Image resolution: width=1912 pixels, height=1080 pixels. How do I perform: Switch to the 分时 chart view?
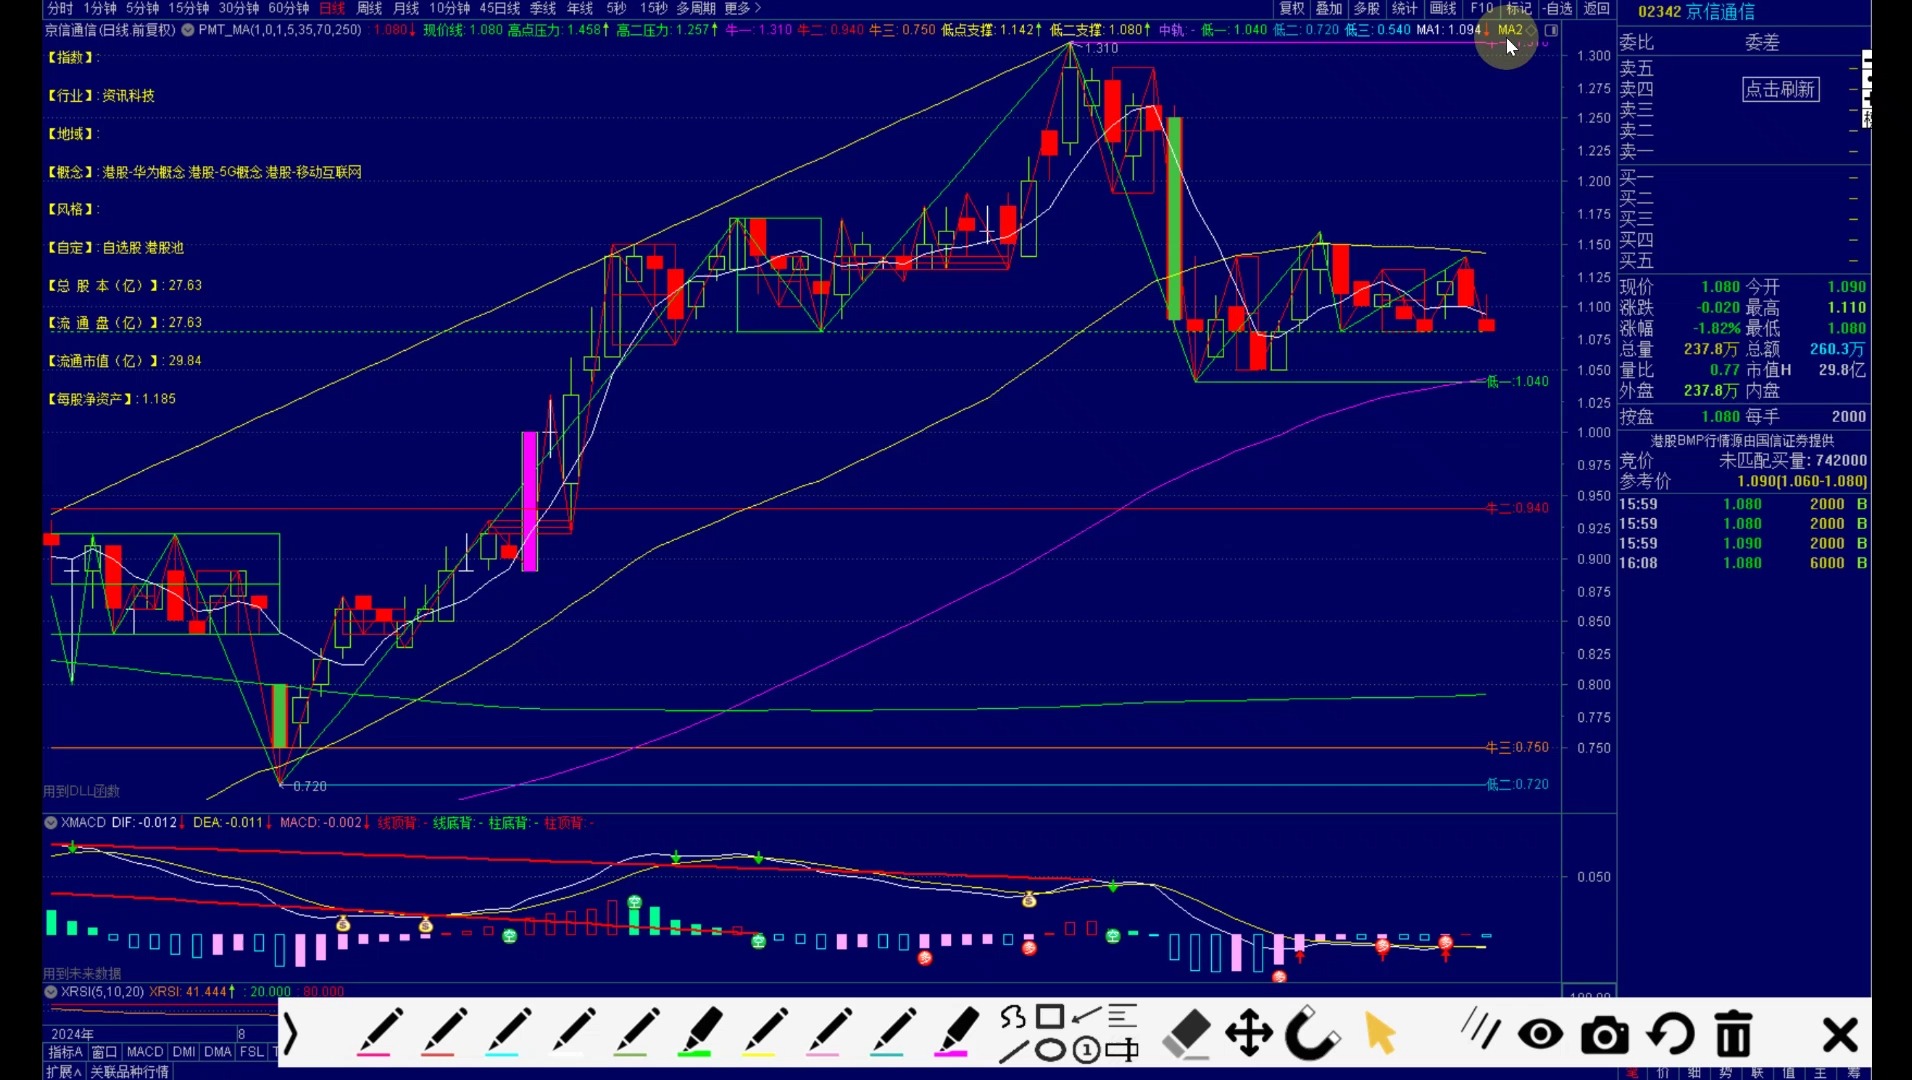coord(60,8)
